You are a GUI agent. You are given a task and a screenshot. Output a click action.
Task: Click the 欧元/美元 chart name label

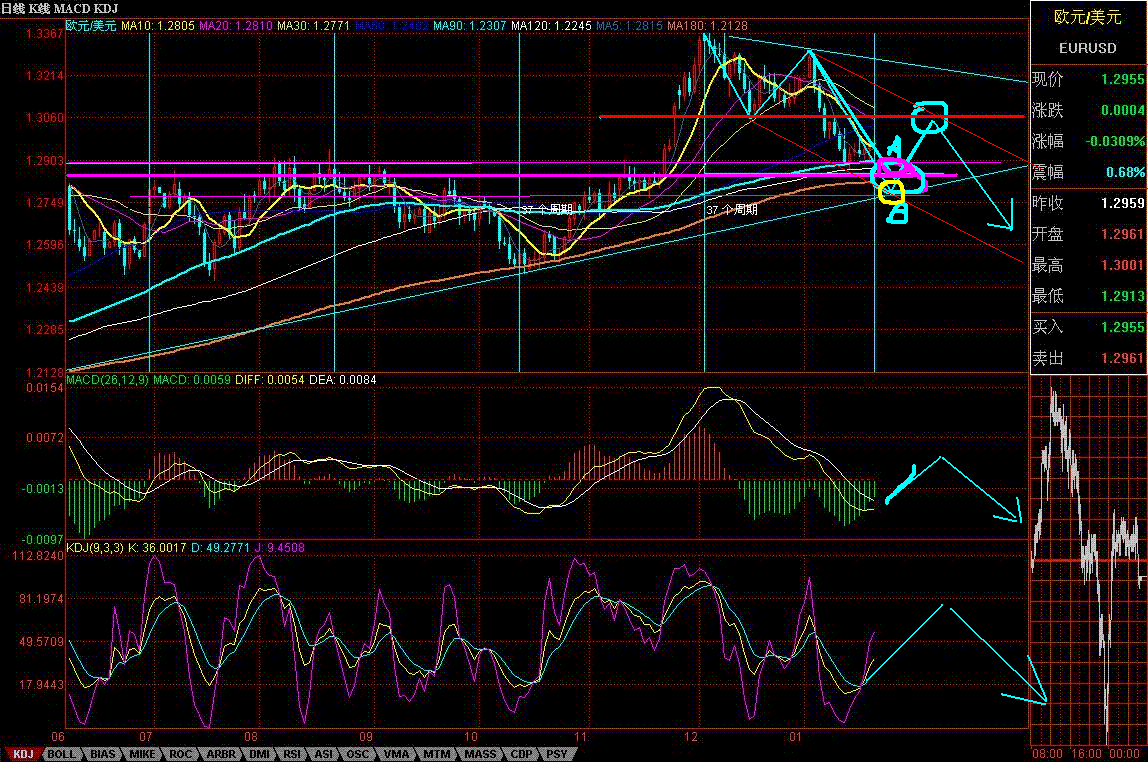92,26
